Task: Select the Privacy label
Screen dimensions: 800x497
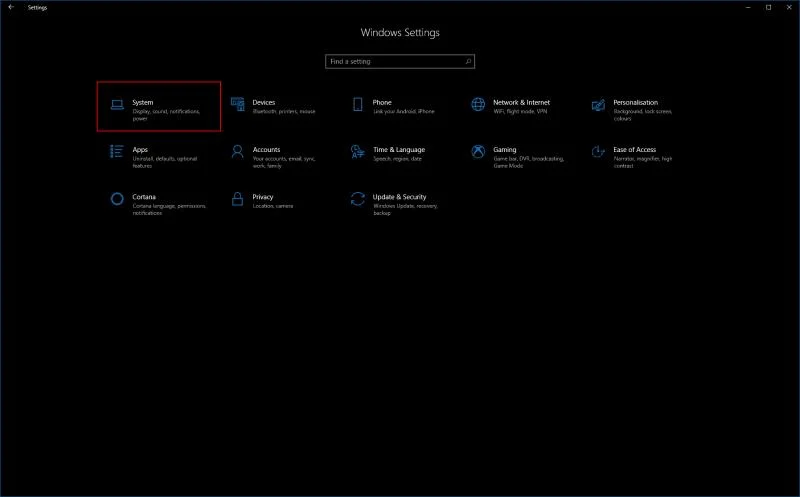Action: click(263, 197)
